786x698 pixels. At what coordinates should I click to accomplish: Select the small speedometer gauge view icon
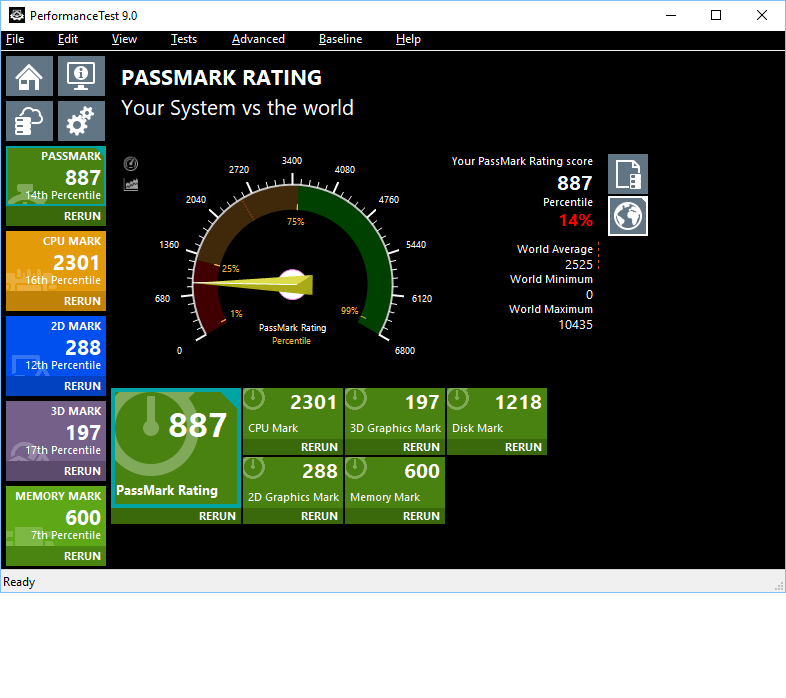[x=131, y=164]
